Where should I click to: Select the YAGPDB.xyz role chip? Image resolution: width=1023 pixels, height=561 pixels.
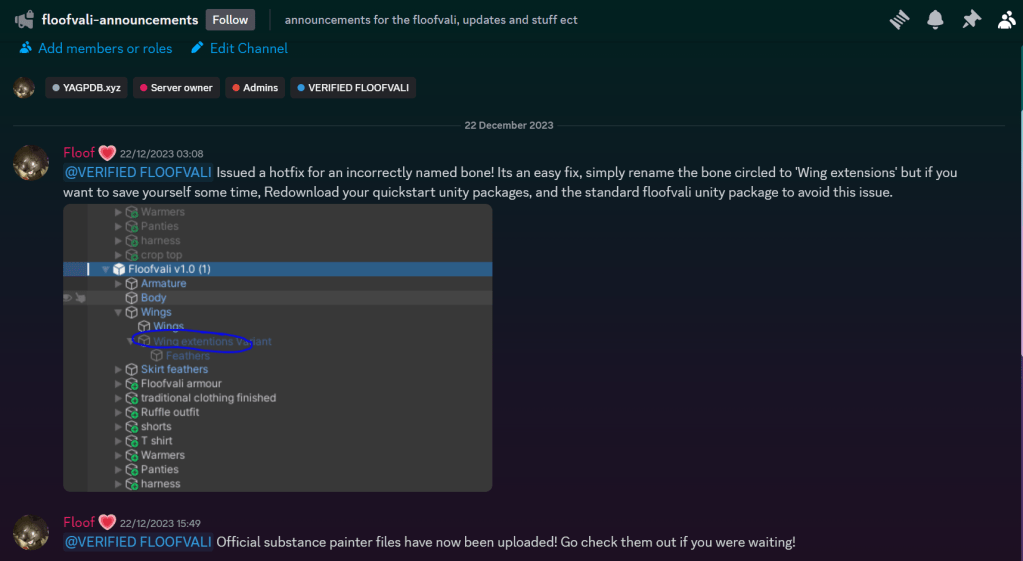86,88
